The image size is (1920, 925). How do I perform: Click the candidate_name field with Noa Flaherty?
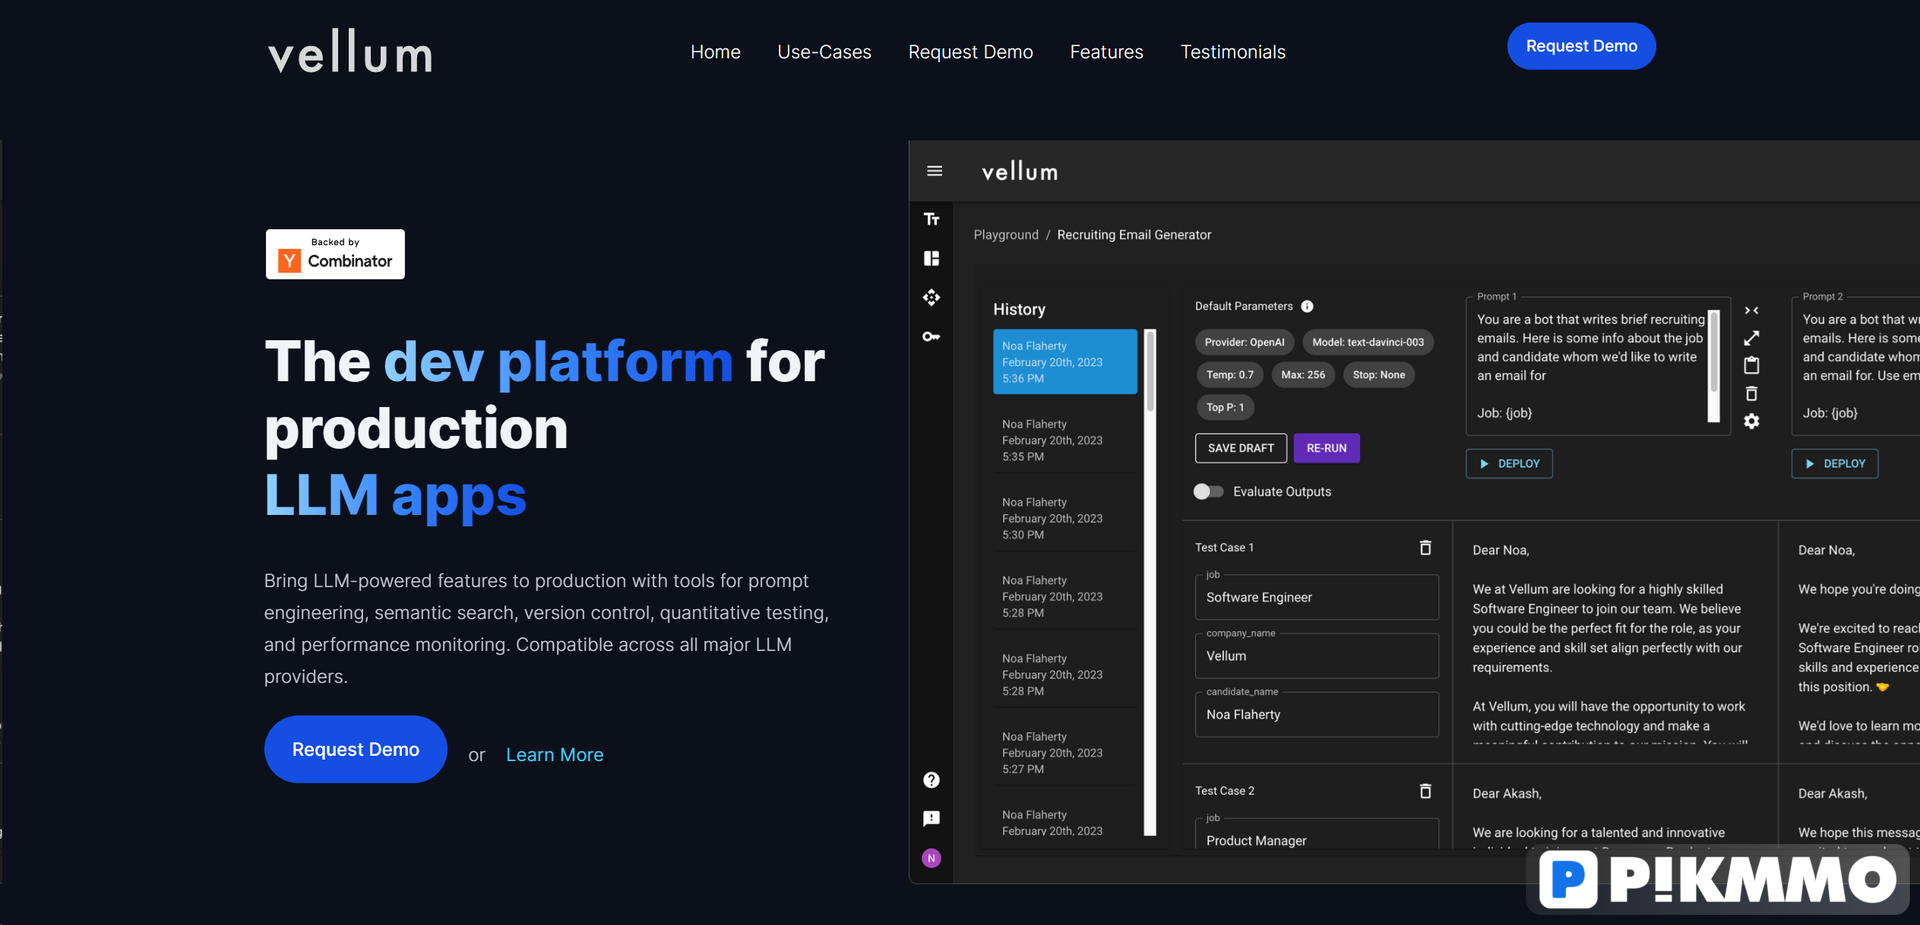pyautogui.click(x=1316, y=714)
